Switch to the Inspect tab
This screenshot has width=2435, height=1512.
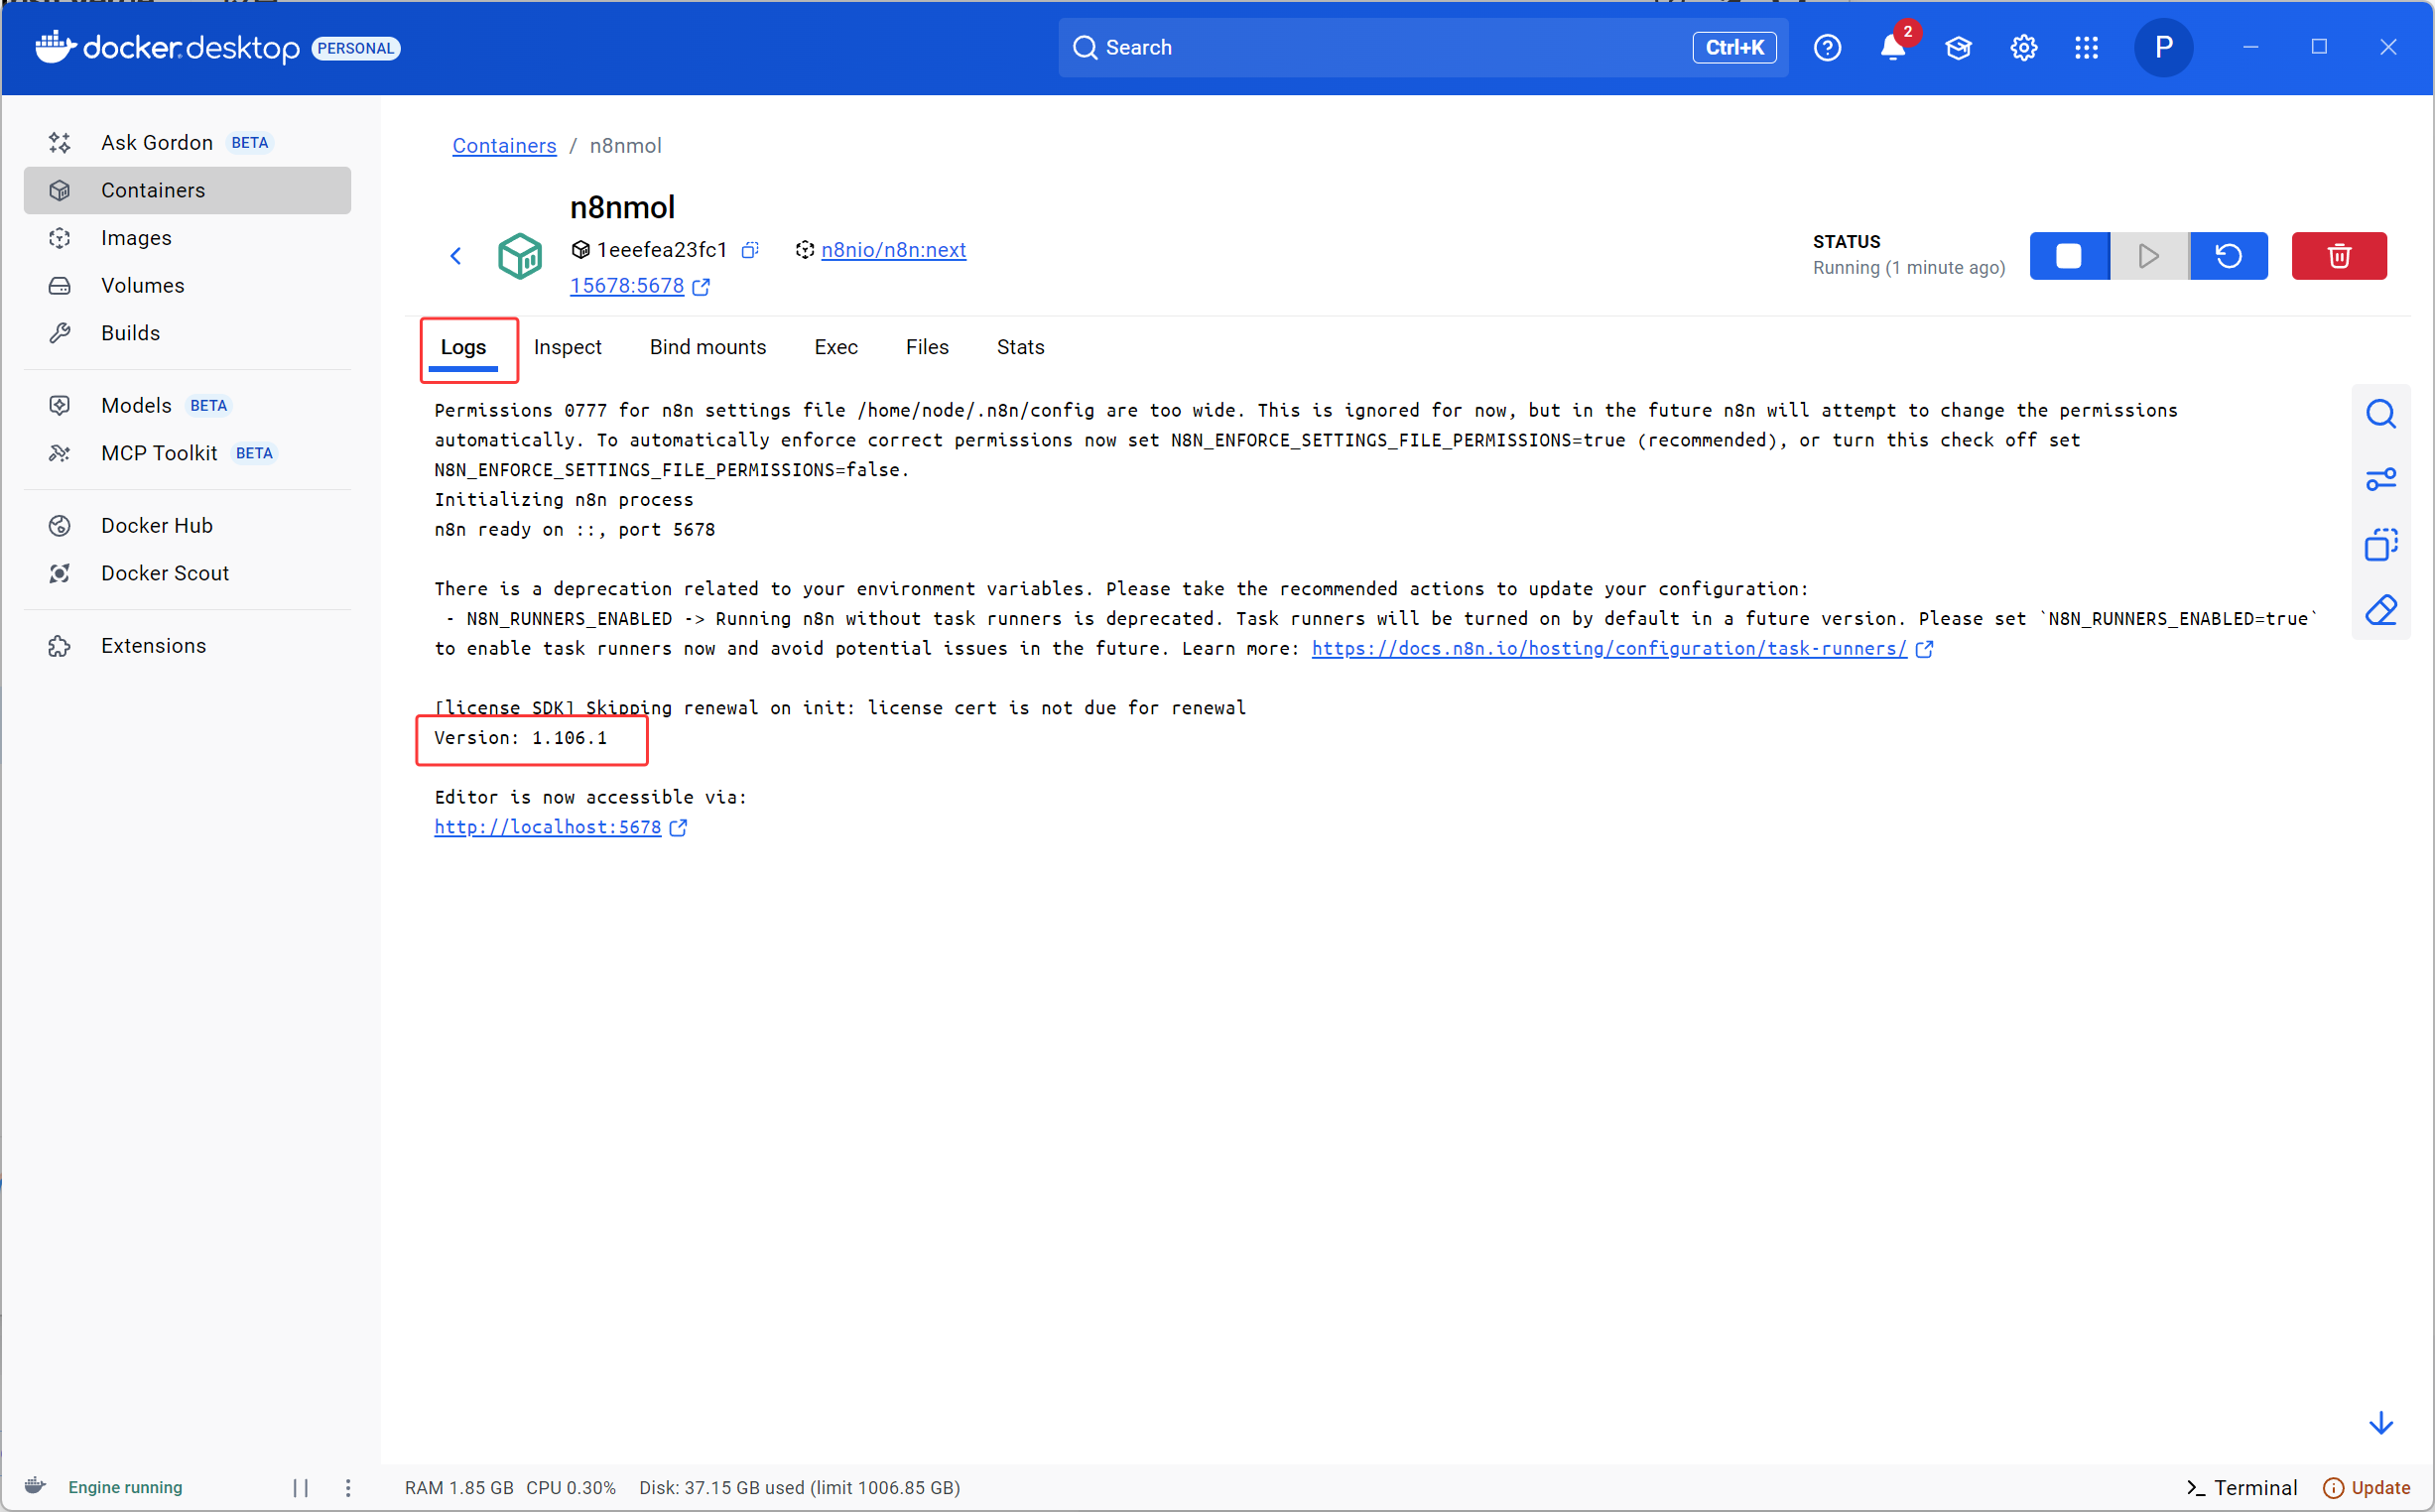[567, 347]
